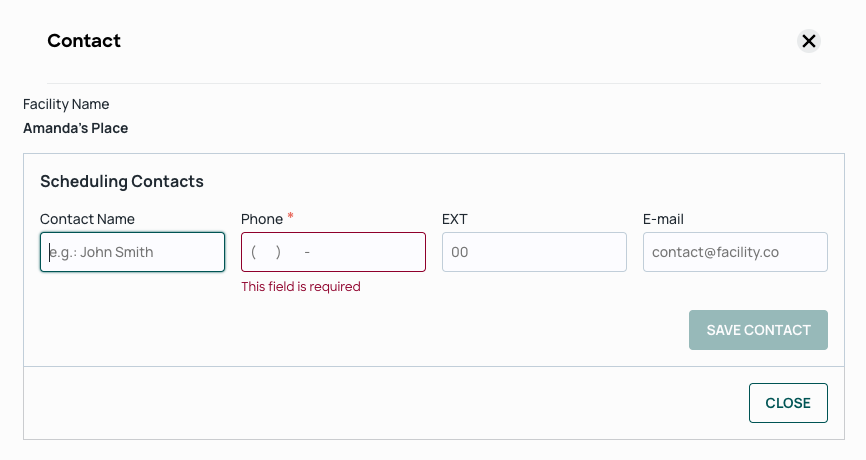Screen dimensions: 866x460
Task: Click the red required asterisk beside Phone
Action: click(291, 216)
